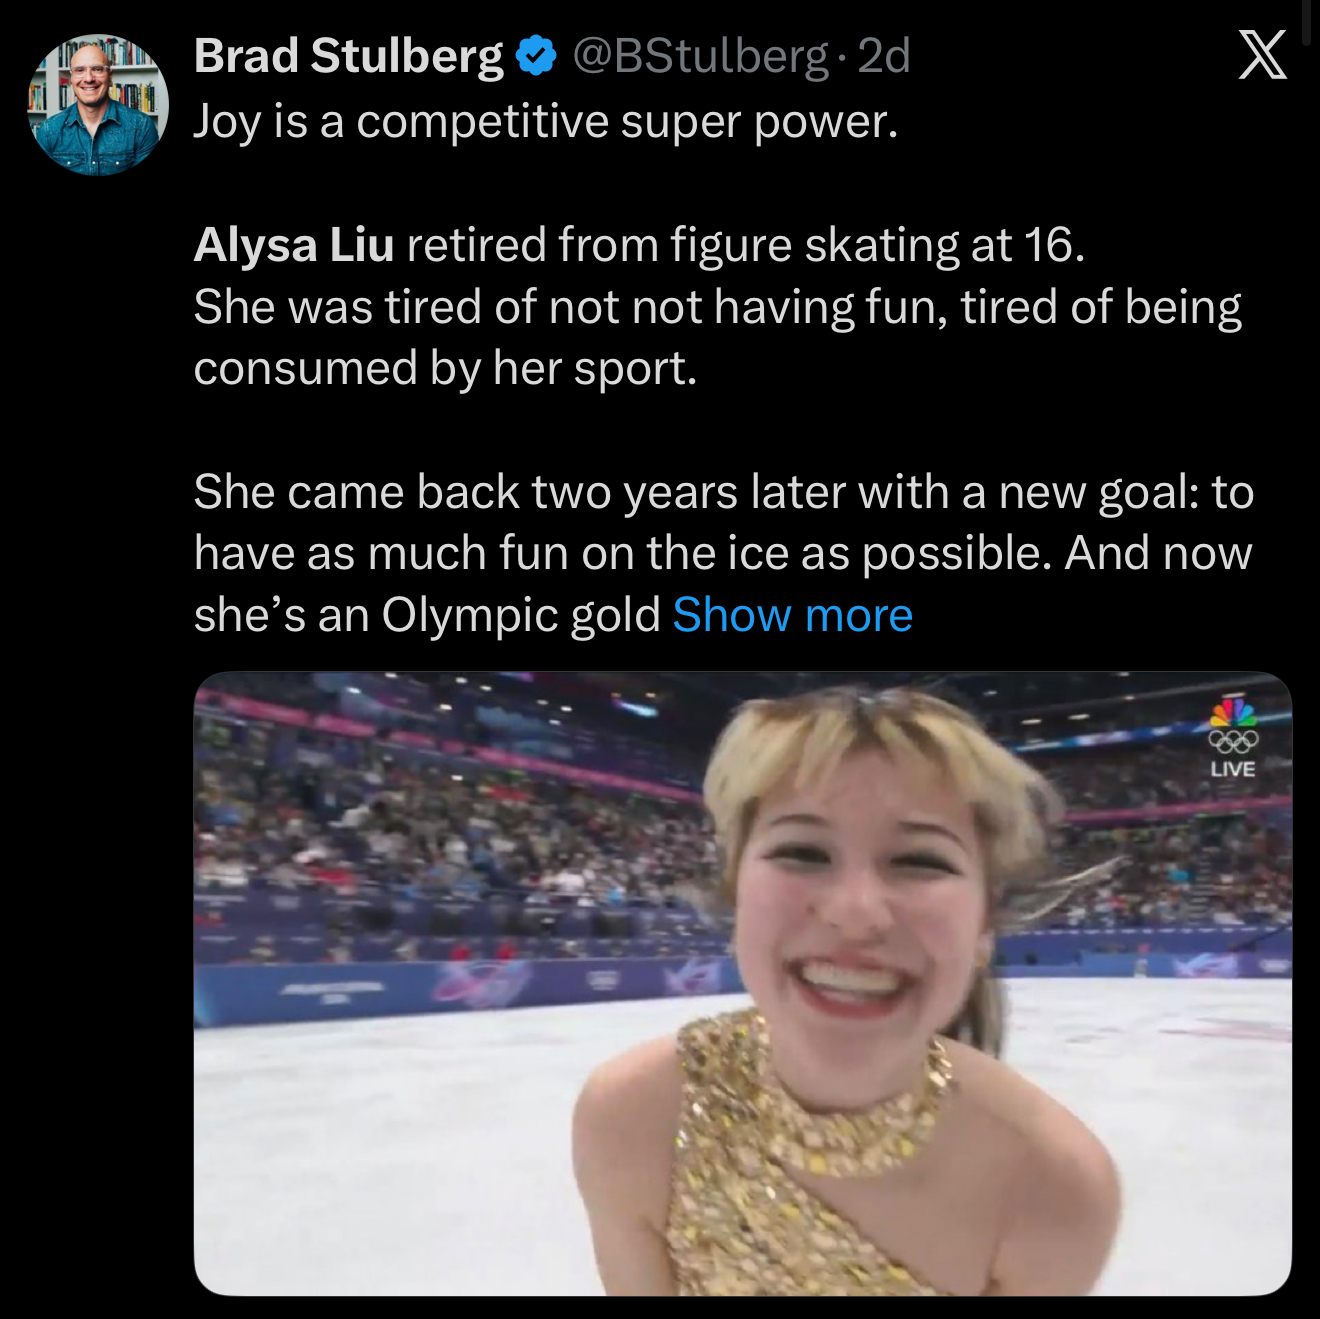Viewport: 1320px width, 1319px height.
Task: Click the Olympic rings logo on the image
Action: point(1232,741)
